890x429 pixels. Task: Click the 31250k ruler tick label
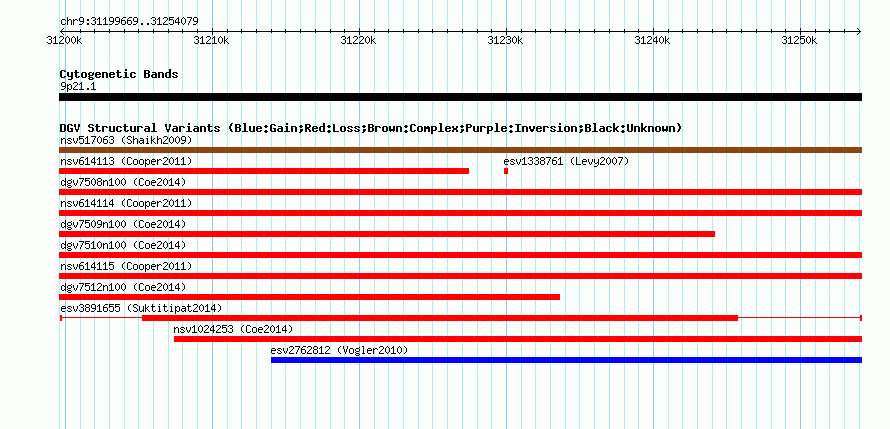click(x=800, y=40)
